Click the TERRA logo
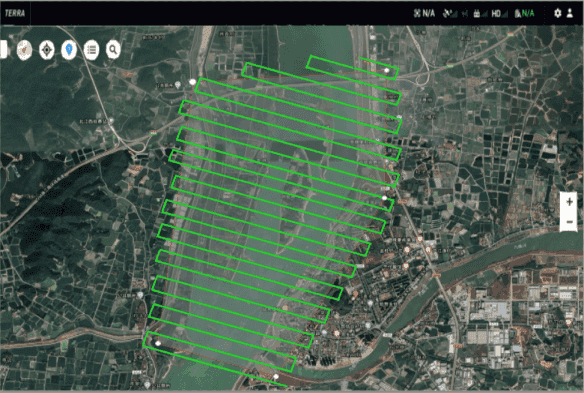 tap(15, 13)
